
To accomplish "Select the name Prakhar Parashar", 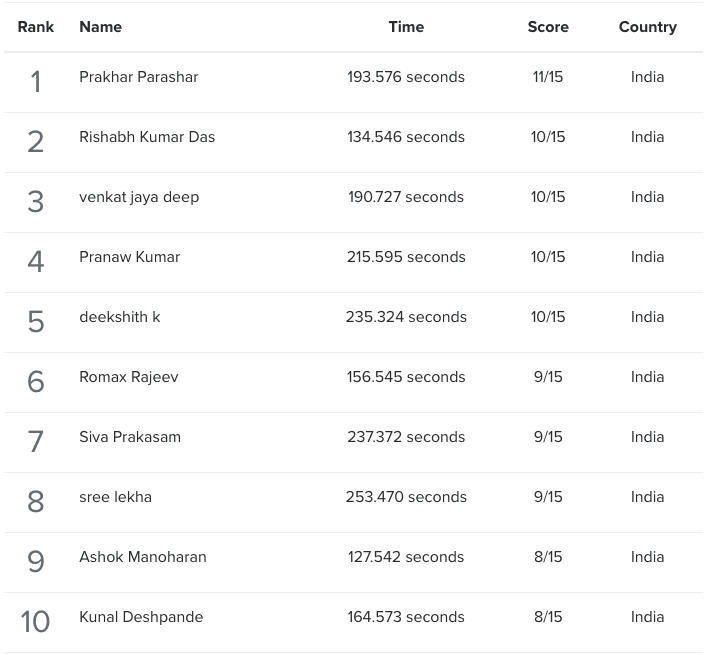I will coord(139,77).
